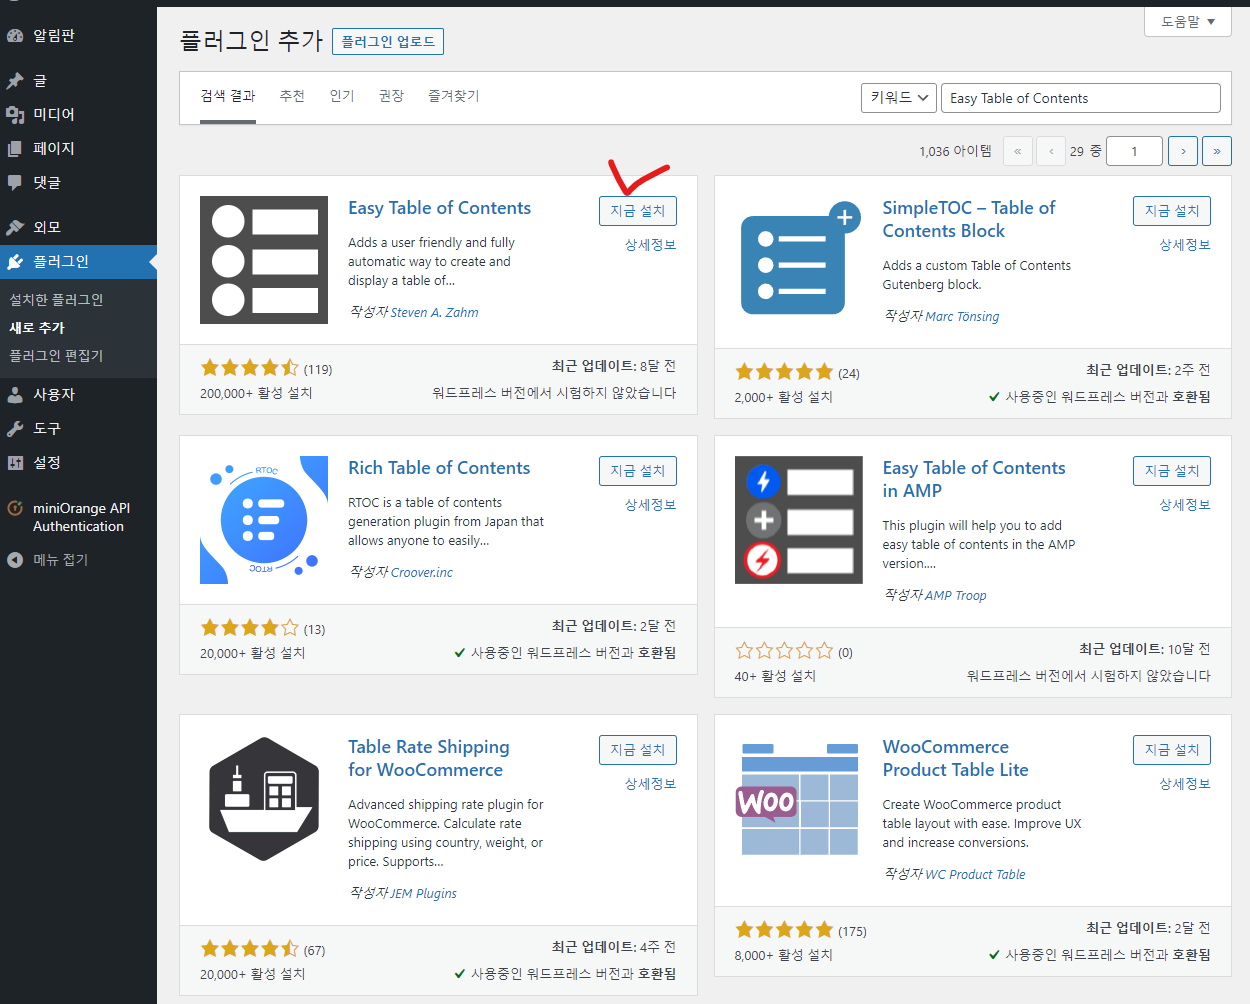Install SimpleTOC with 지금 설치 button
1250x1004 pixels.
coord(1172,211)
